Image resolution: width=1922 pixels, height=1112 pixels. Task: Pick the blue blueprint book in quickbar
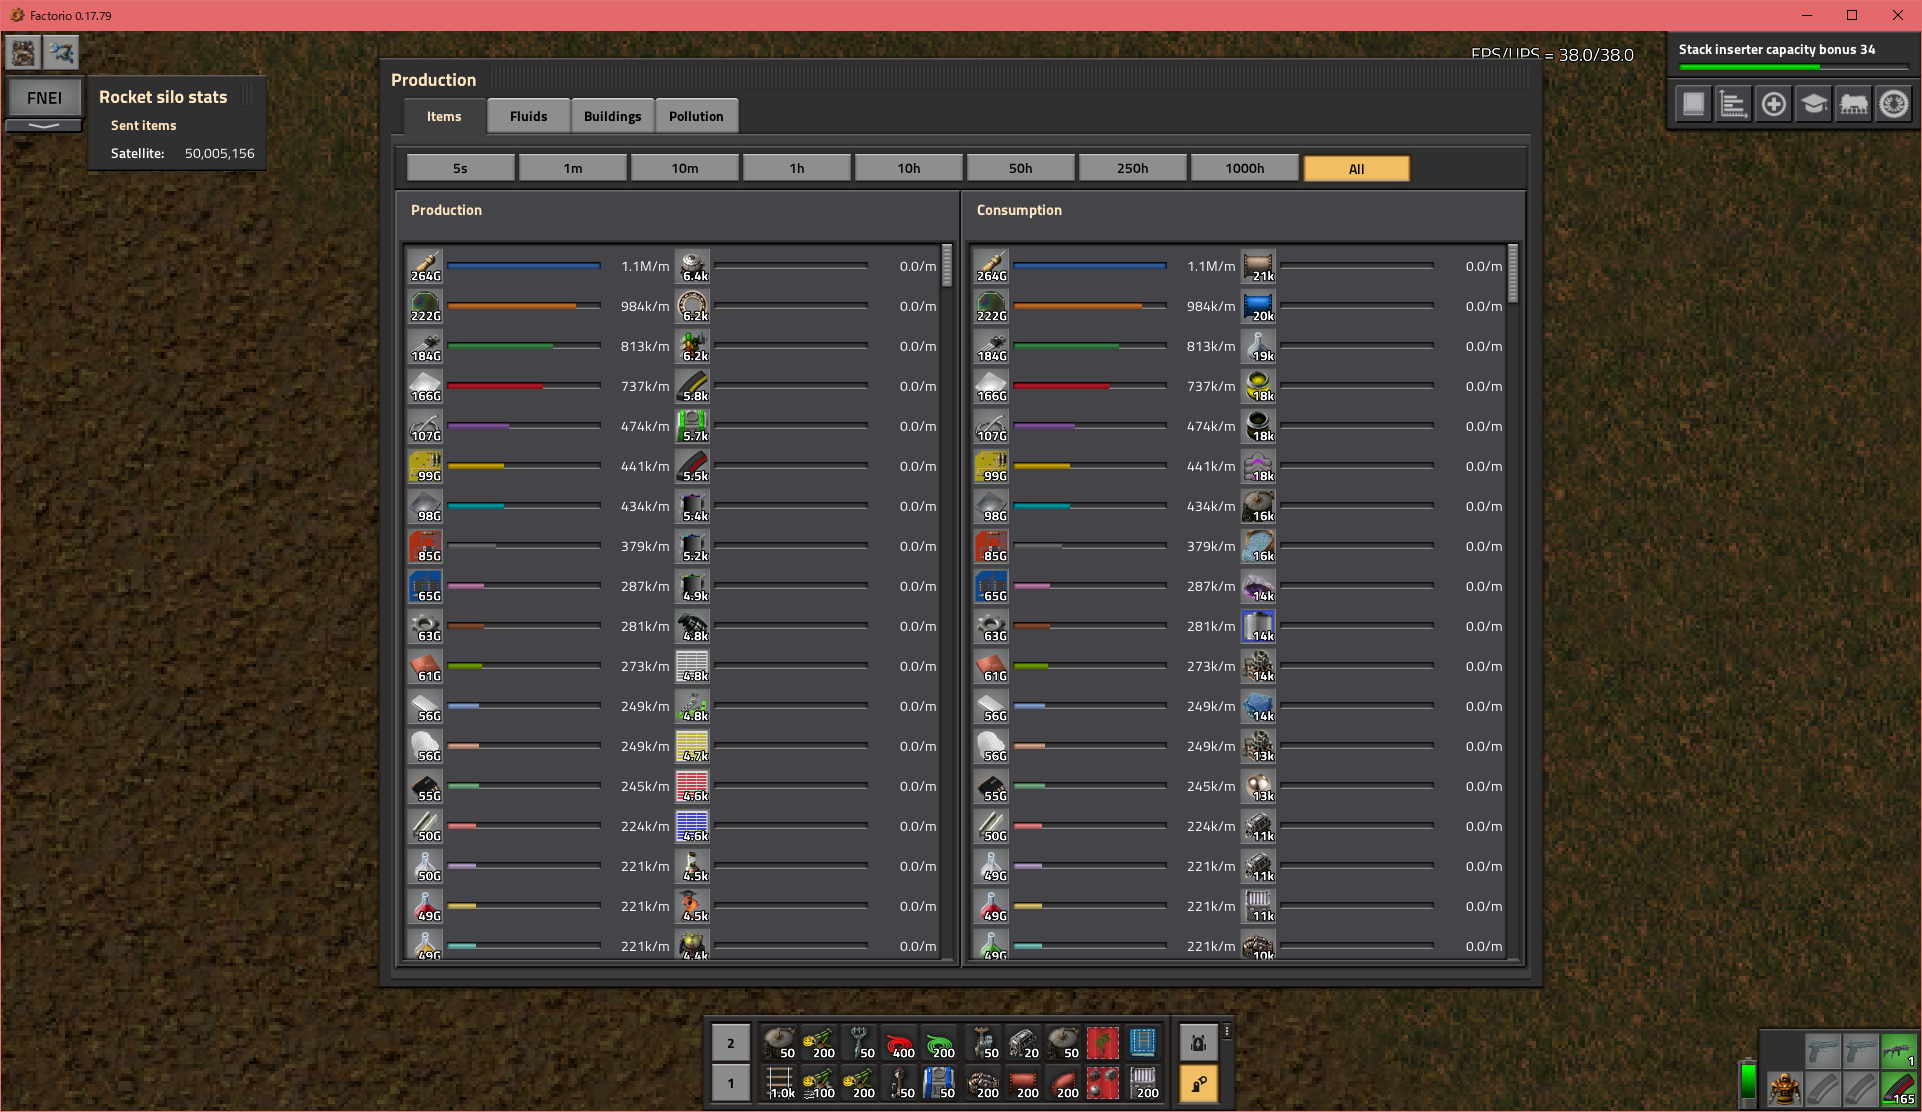coord(1143,1043)
